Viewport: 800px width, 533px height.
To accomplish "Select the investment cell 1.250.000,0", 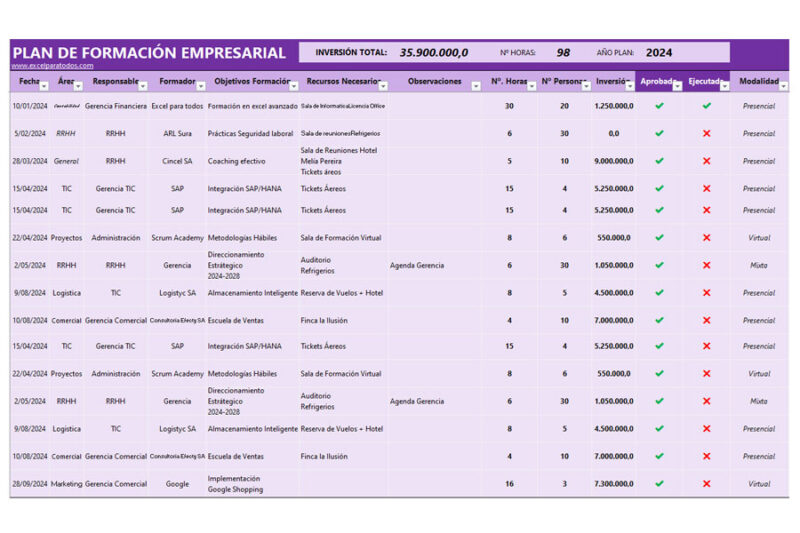I will [x=614, y=106].
